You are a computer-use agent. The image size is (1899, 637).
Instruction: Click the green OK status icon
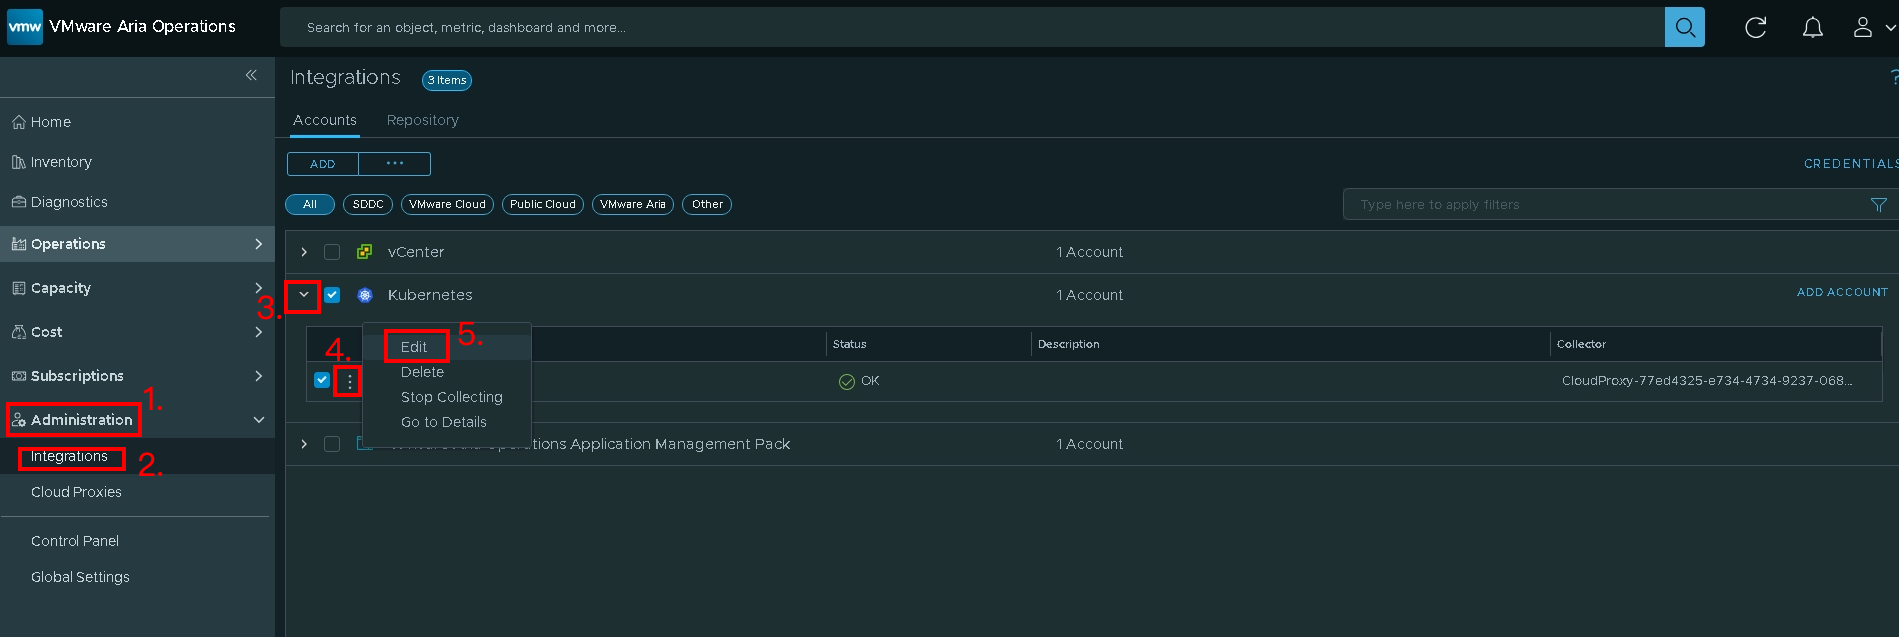click(x=847, y=382)
